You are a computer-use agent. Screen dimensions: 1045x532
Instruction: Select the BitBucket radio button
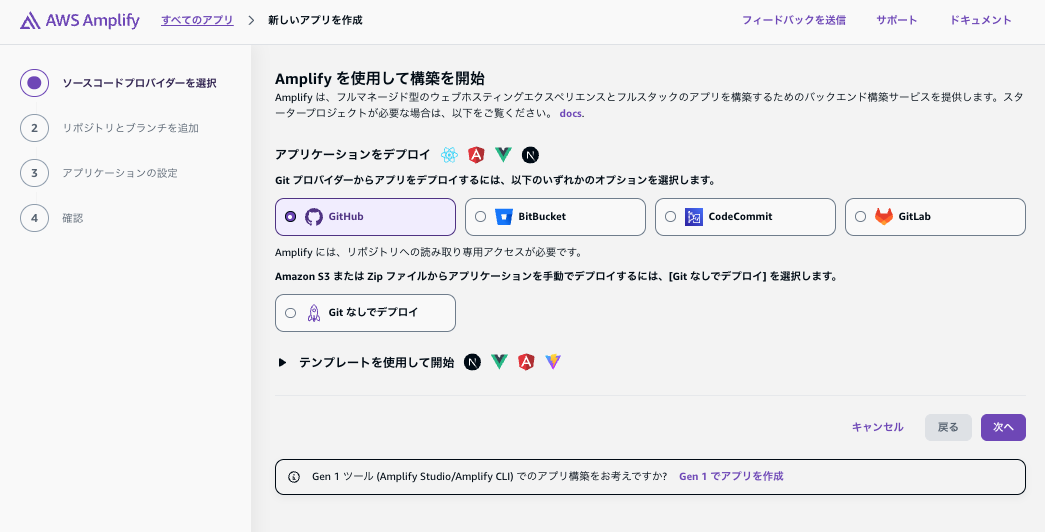point(481,217)
